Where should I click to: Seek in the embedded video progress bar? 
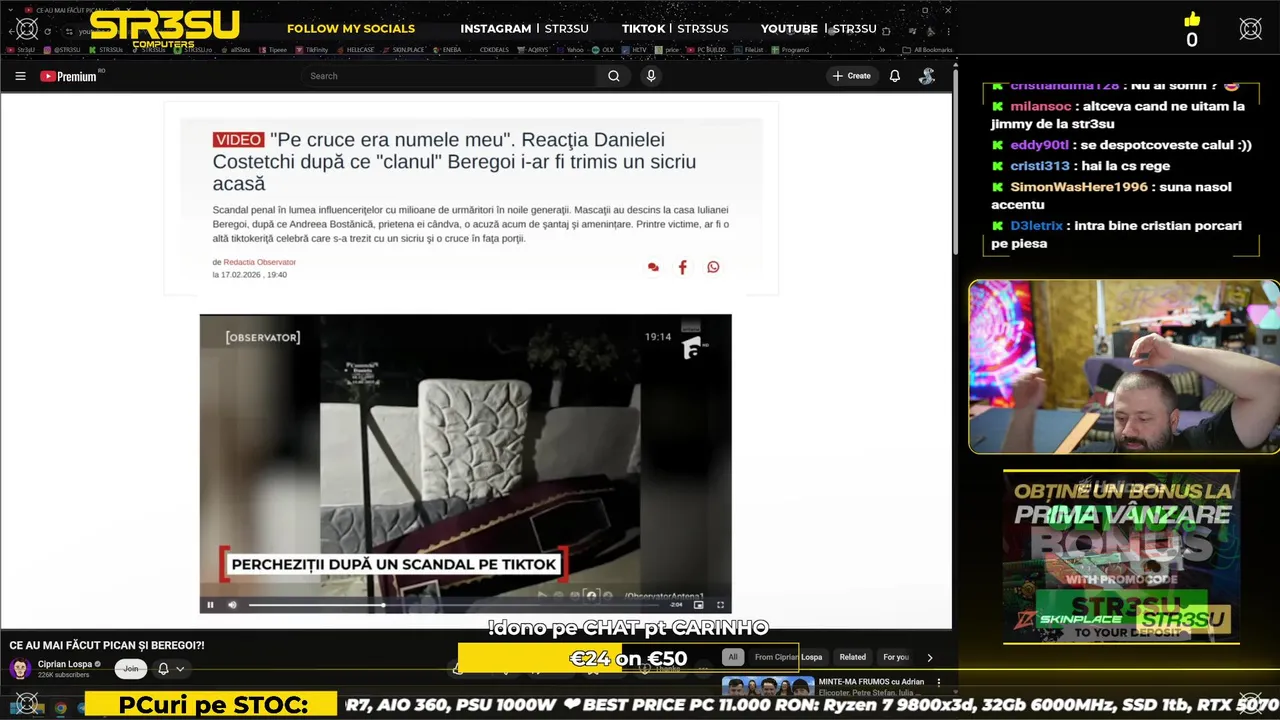tap(455, 605)
